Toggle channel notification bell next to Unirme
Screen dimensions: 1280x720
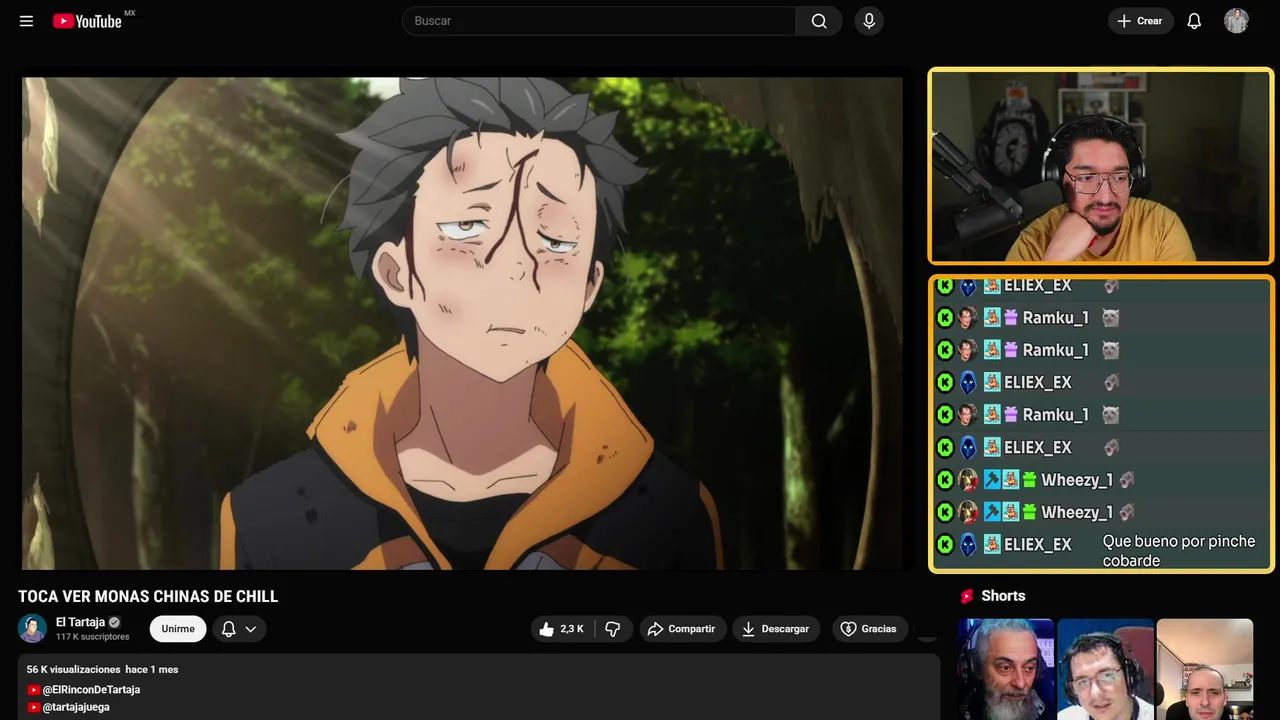229,629
